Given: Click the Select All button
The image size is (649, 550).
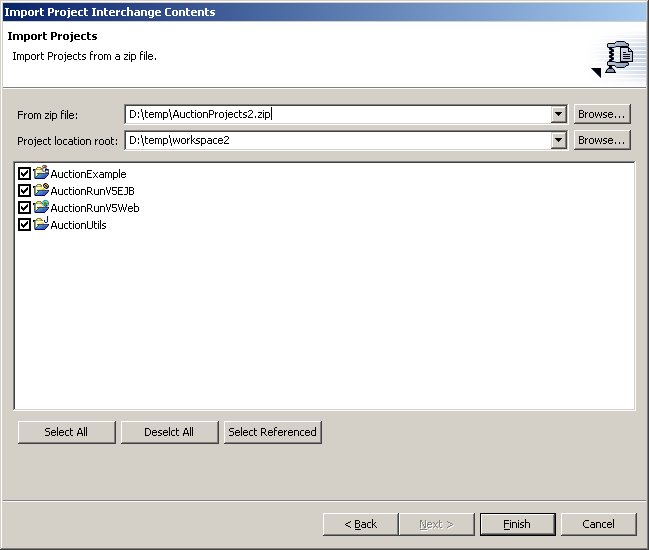Looking at the screenshot, I should (x=67, y=432).
